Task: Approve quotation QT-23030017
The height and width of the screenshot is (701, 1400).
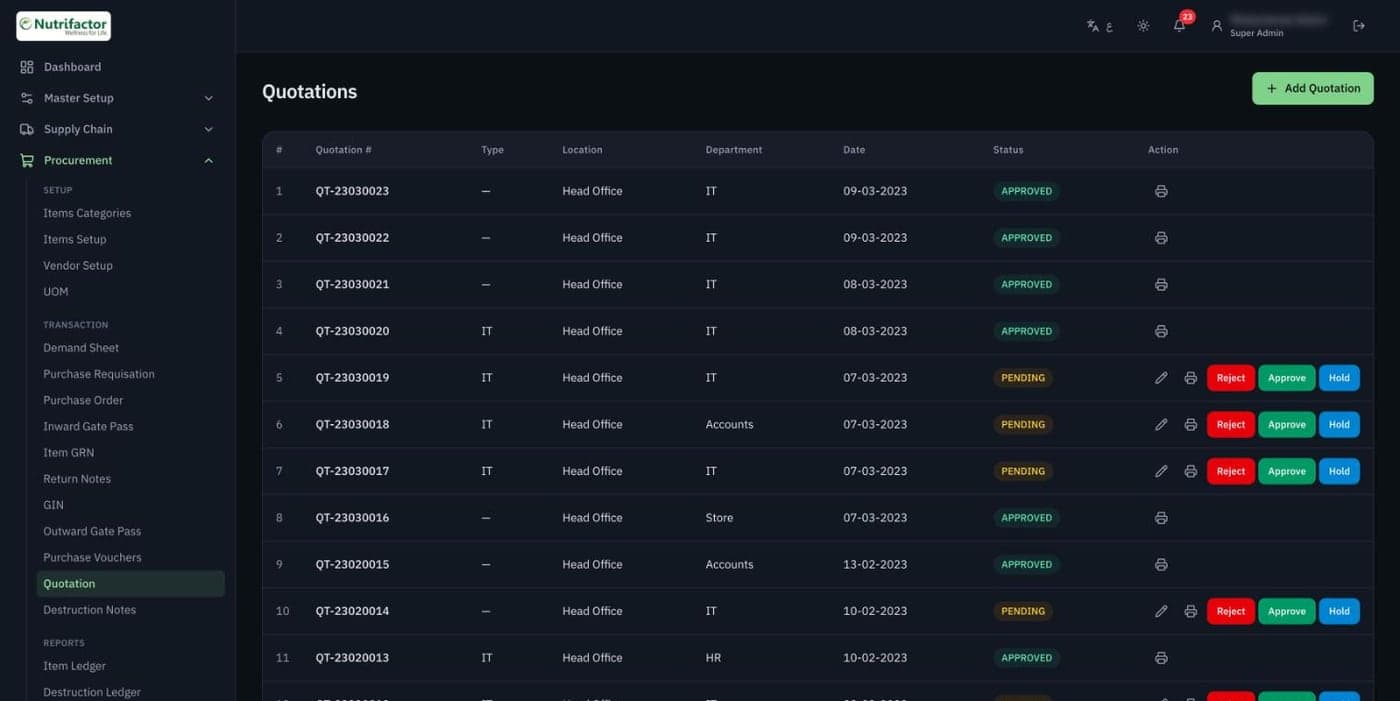Action: coord(1286,471)
